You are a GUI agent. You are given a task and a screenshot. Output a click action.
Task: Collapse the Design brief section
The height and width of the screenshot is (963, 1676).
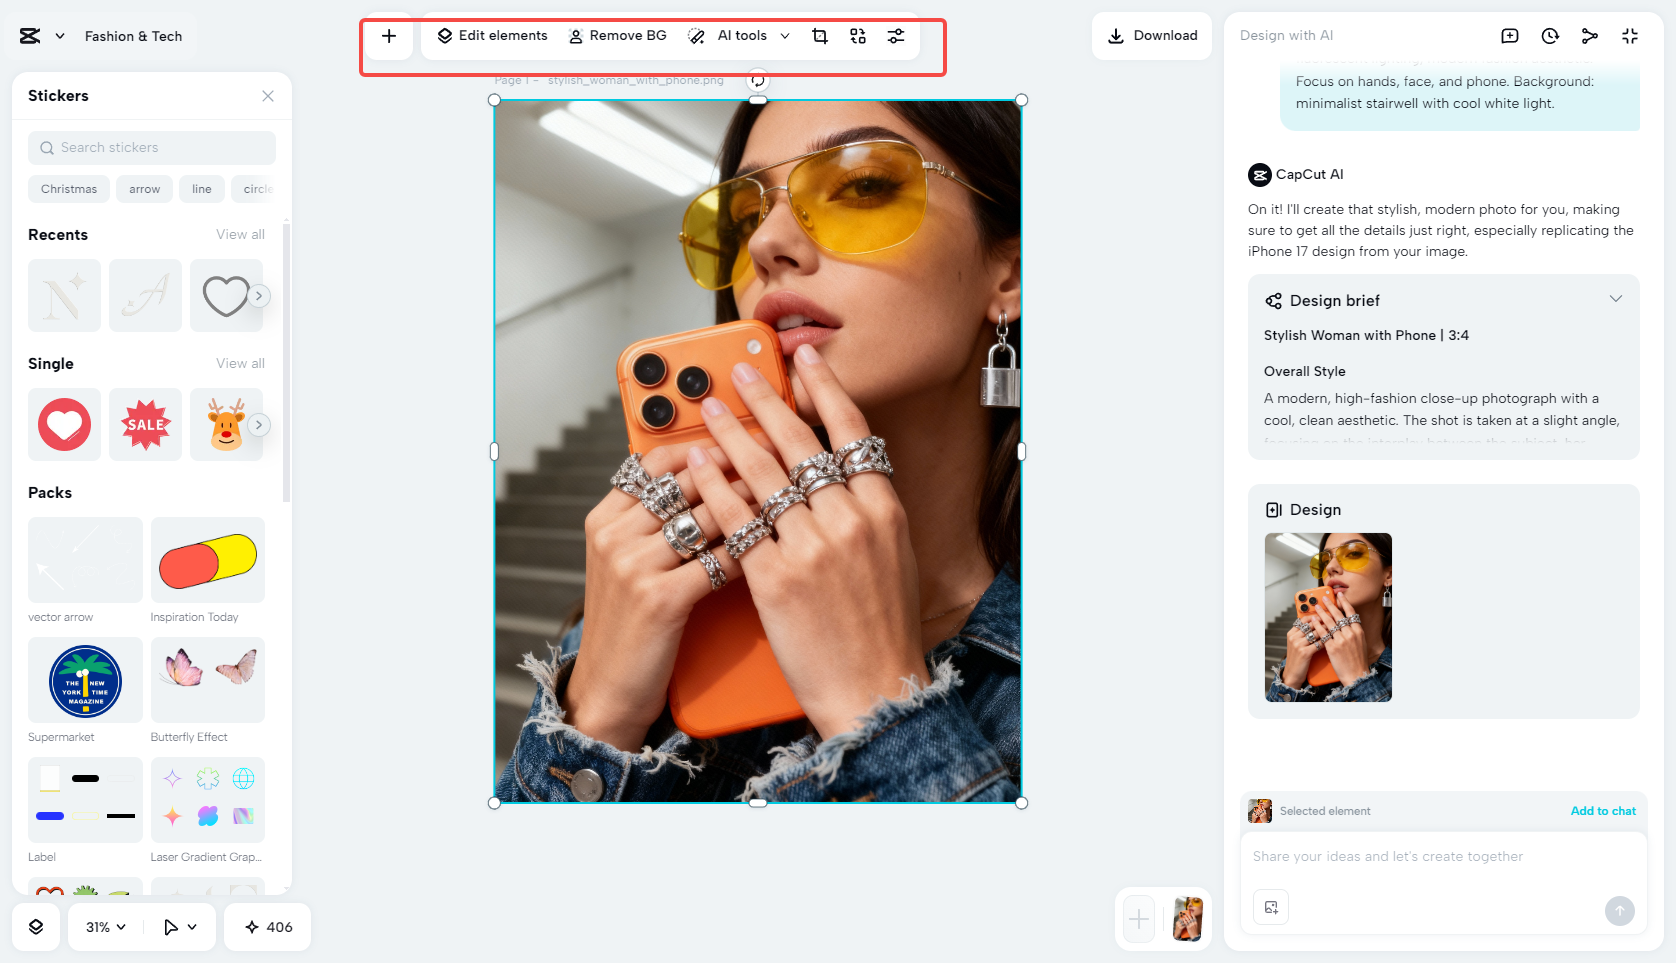tap(1617, 298)
